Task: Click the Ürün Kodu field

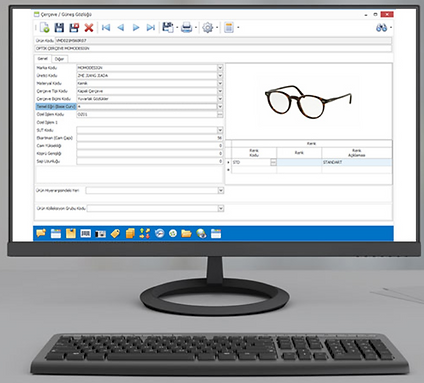Action: click(x=223, y=40)
